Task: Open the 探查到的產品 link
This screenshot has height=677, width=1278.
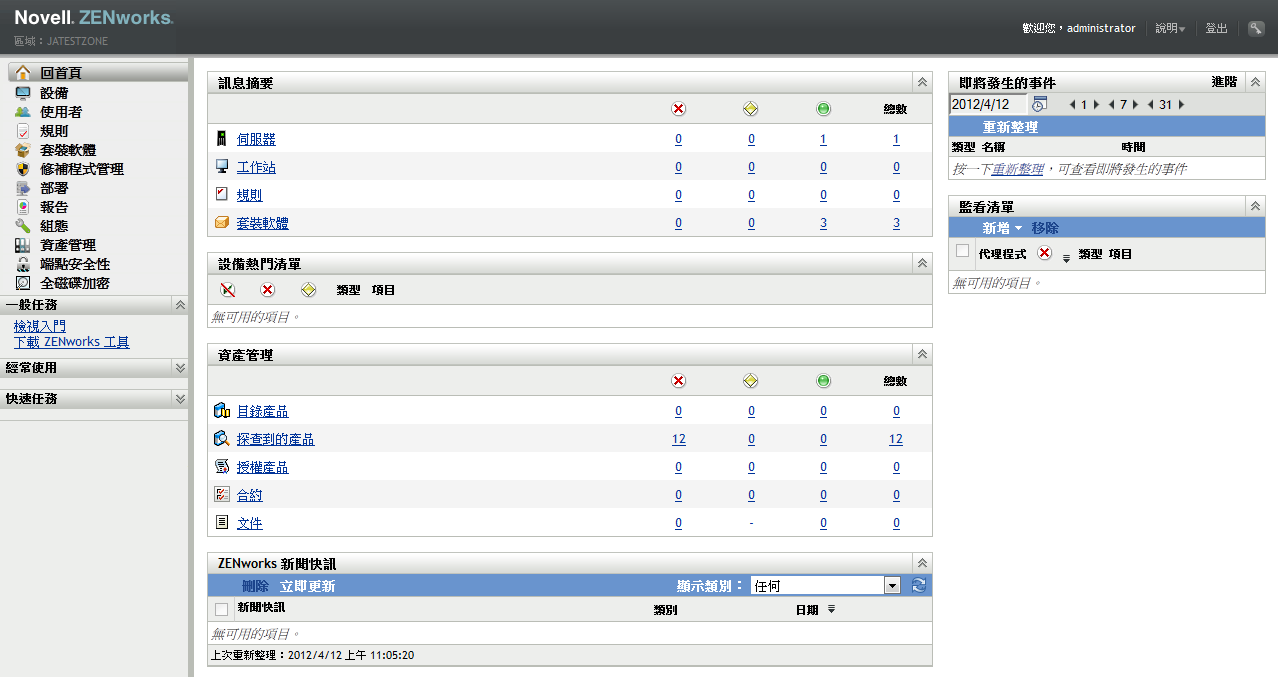Action: coord(275,440)
